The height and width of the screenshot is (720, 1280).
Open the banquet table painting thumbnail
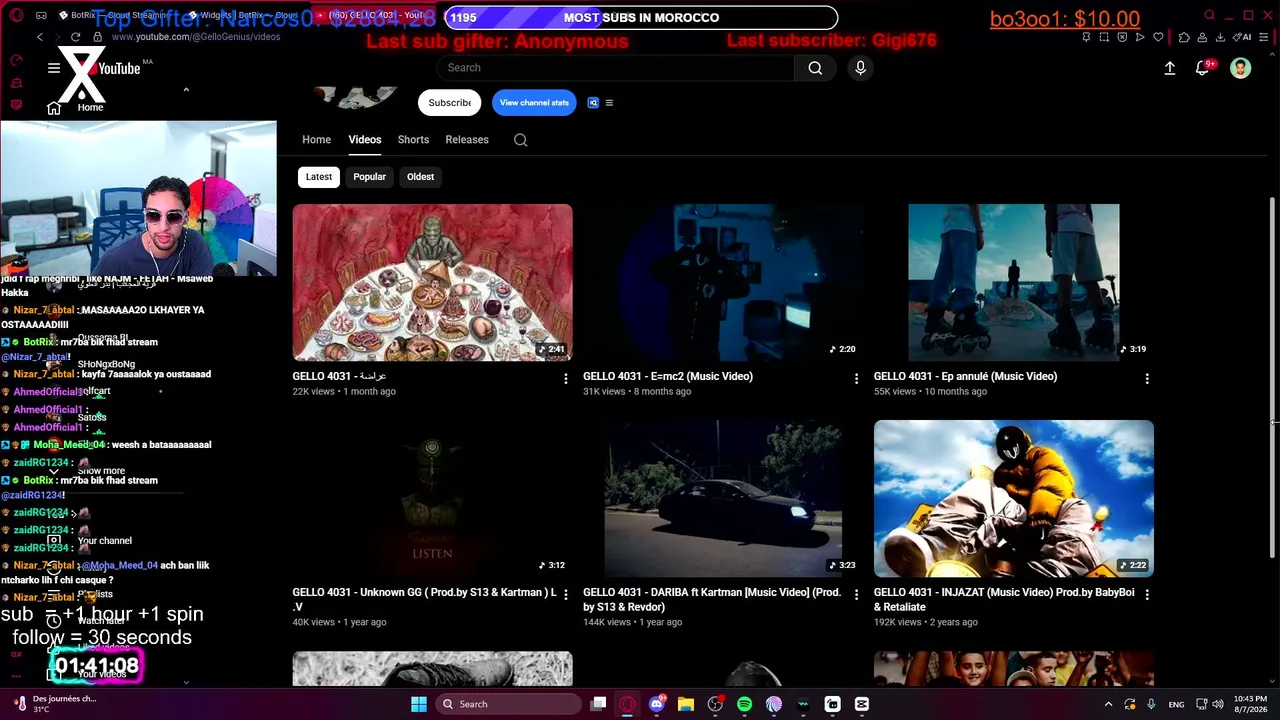point(433,282)
